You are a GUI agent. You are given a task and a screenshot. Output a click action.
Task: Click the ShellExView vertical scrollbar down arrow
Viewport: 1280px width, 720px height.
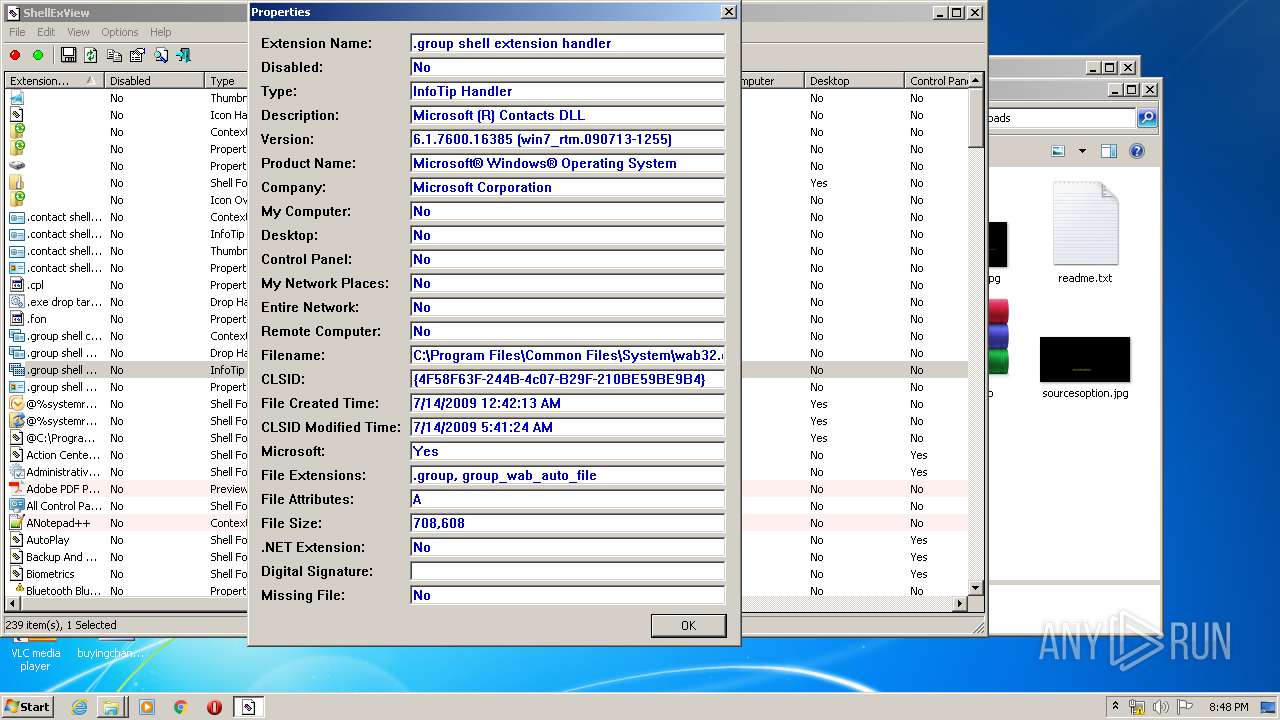tap(976, 589)
